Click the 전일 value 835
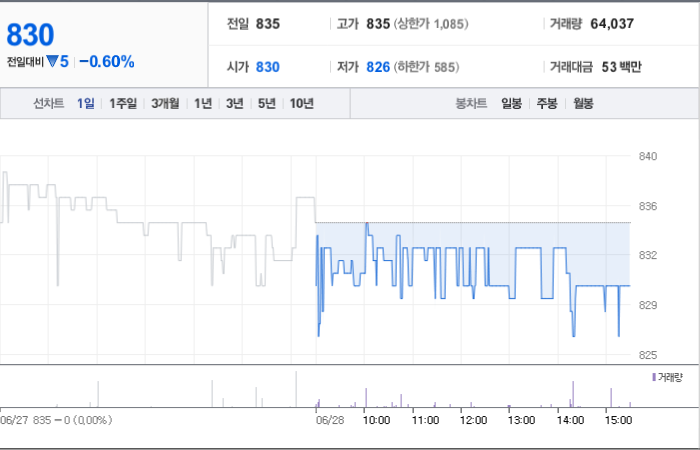700x450 pixels. (x=268, y=24)
